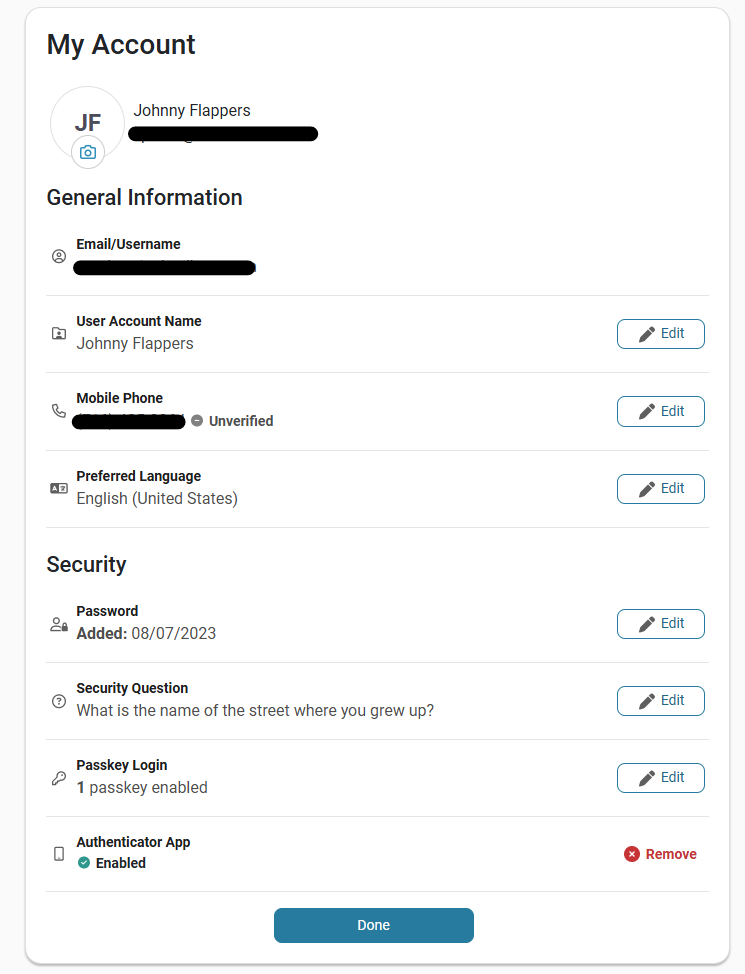Screen dimensions: 745x974
Task: Click the User Account Name card icon
Action: pyautogui.click(x=59, y=333)
